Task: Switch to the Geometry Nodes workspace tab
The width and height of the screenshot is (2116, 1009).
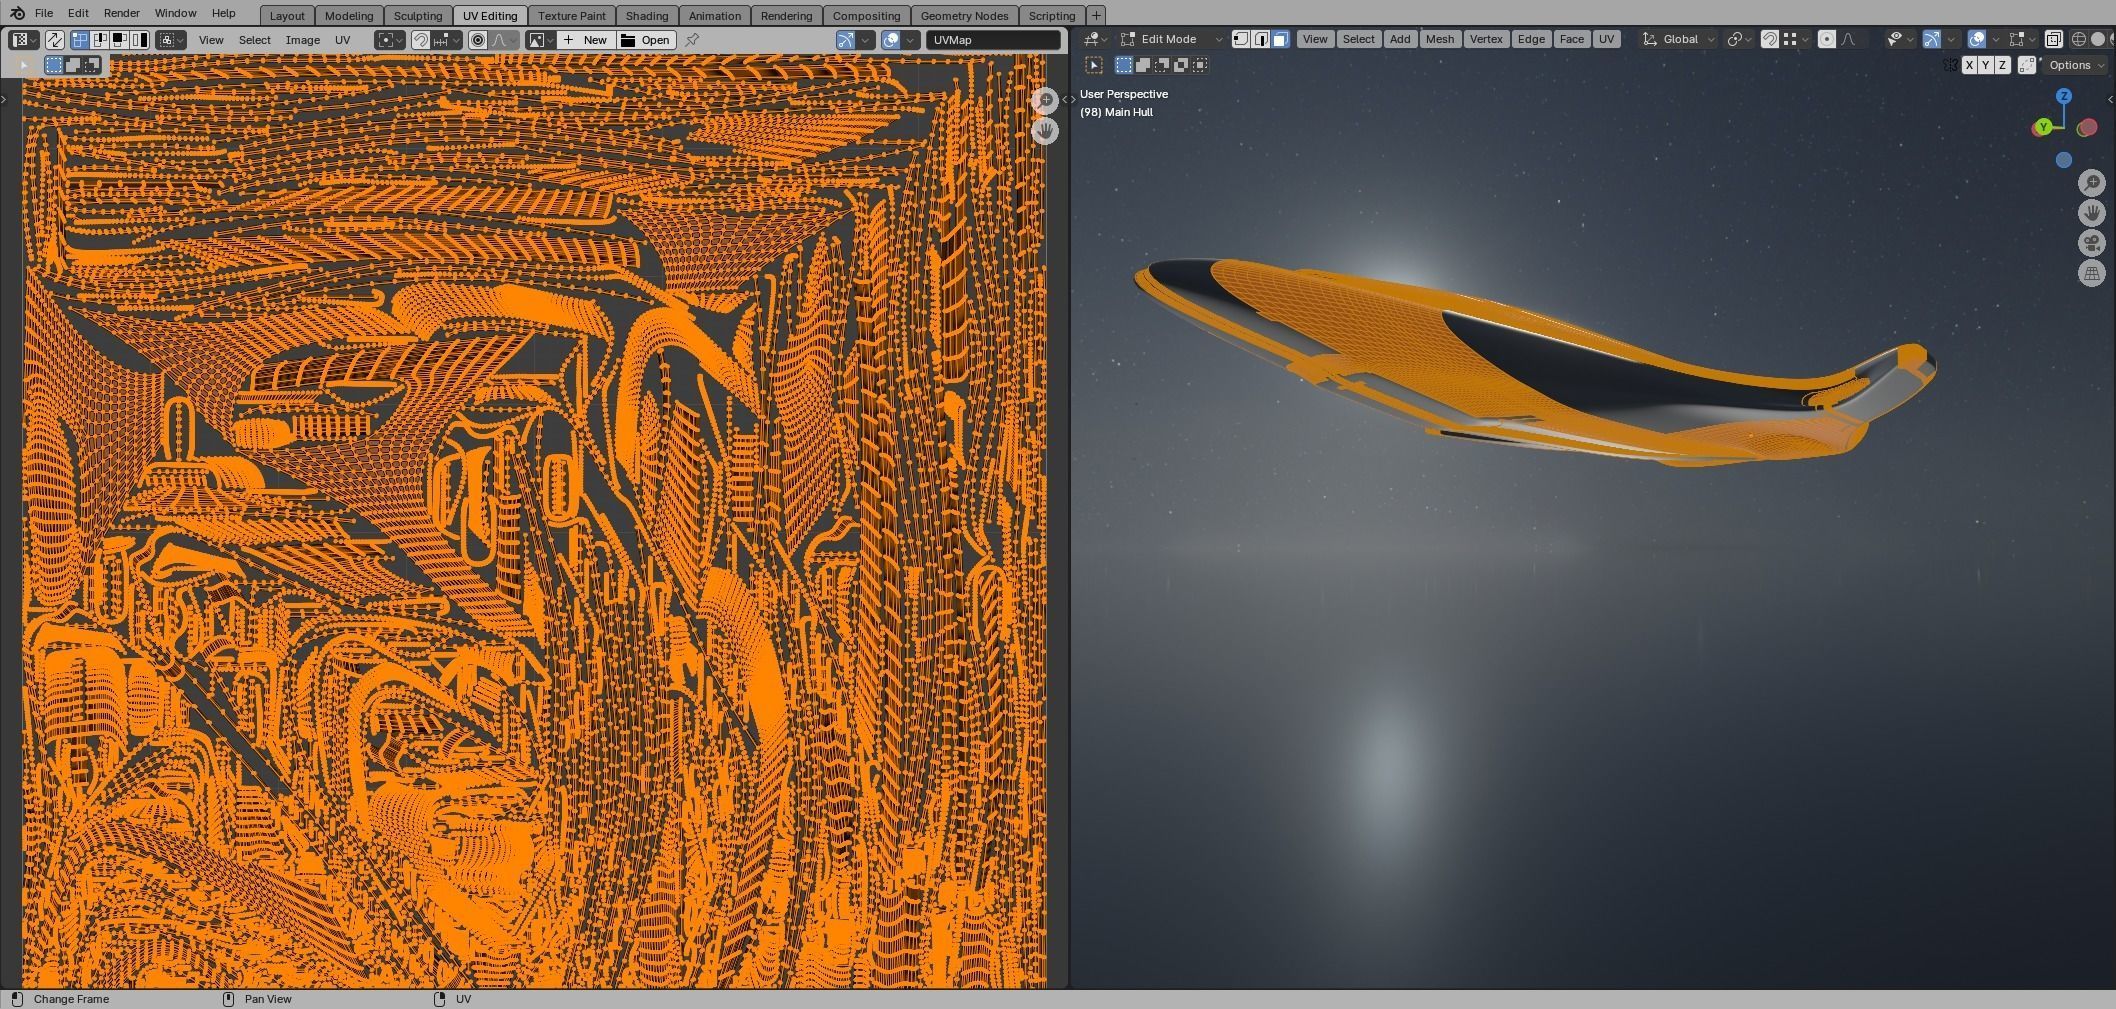Action: (964, 16)
